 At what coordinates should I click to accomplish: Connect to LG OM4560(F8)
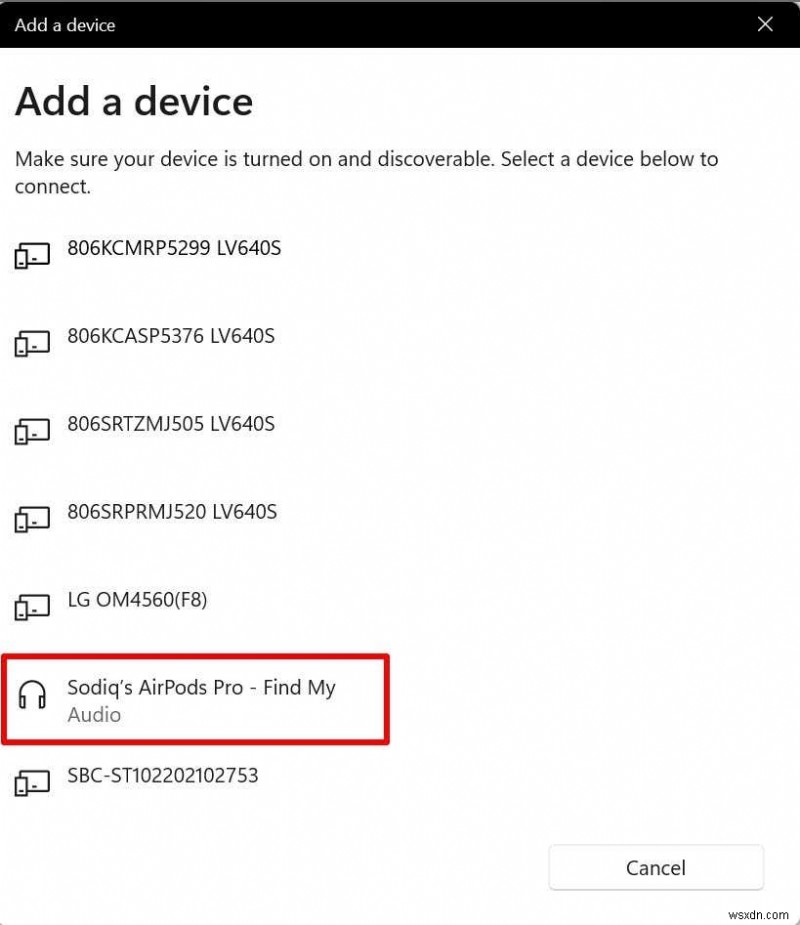tap(135, 600)
